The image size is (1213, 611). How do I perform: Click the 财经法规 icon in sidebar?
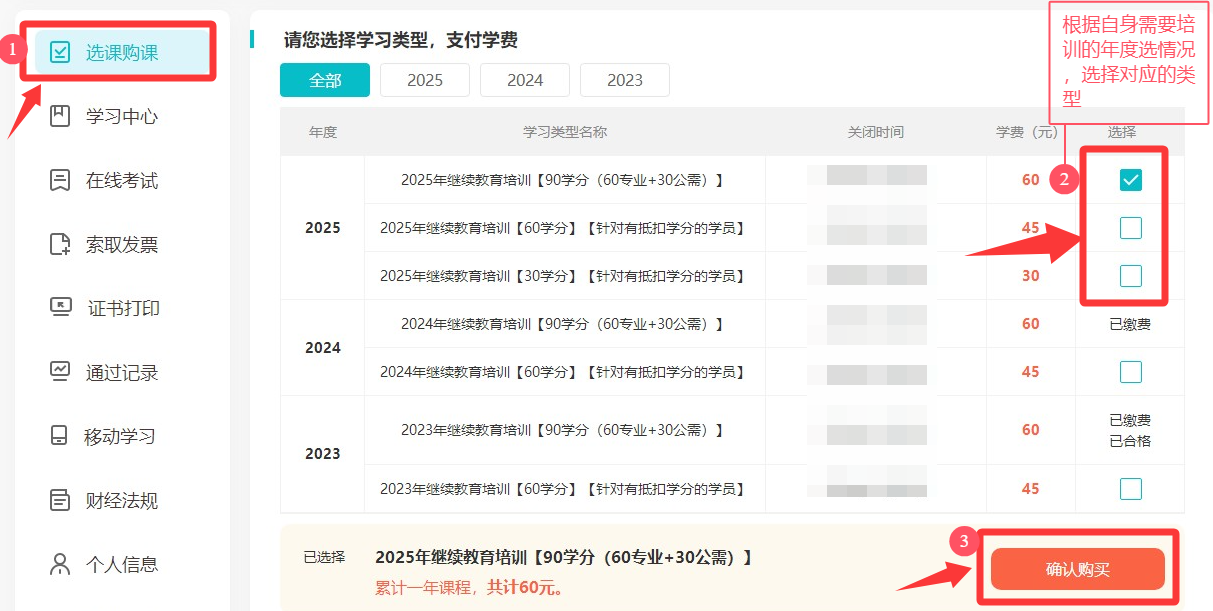coord(60,500)
